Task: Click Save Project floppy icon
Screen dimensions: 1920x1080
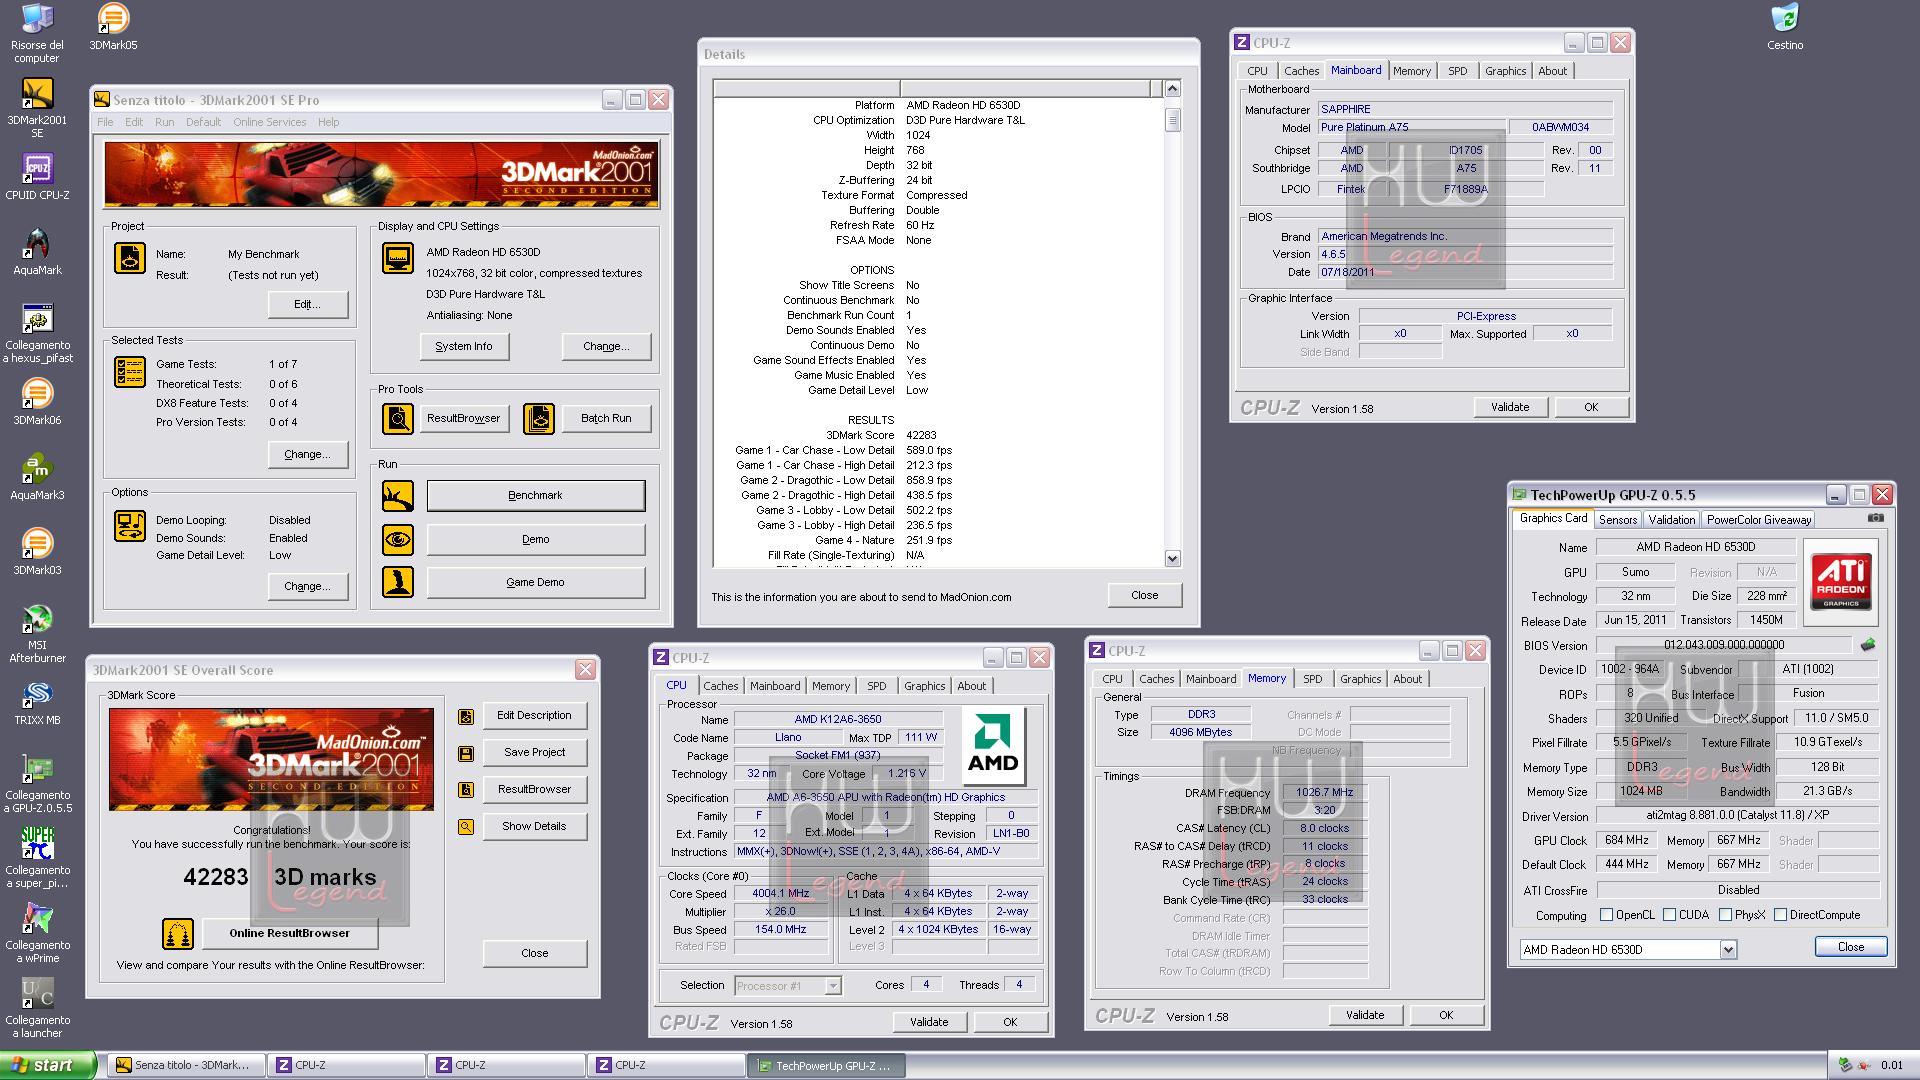Action: click(466, 753)
